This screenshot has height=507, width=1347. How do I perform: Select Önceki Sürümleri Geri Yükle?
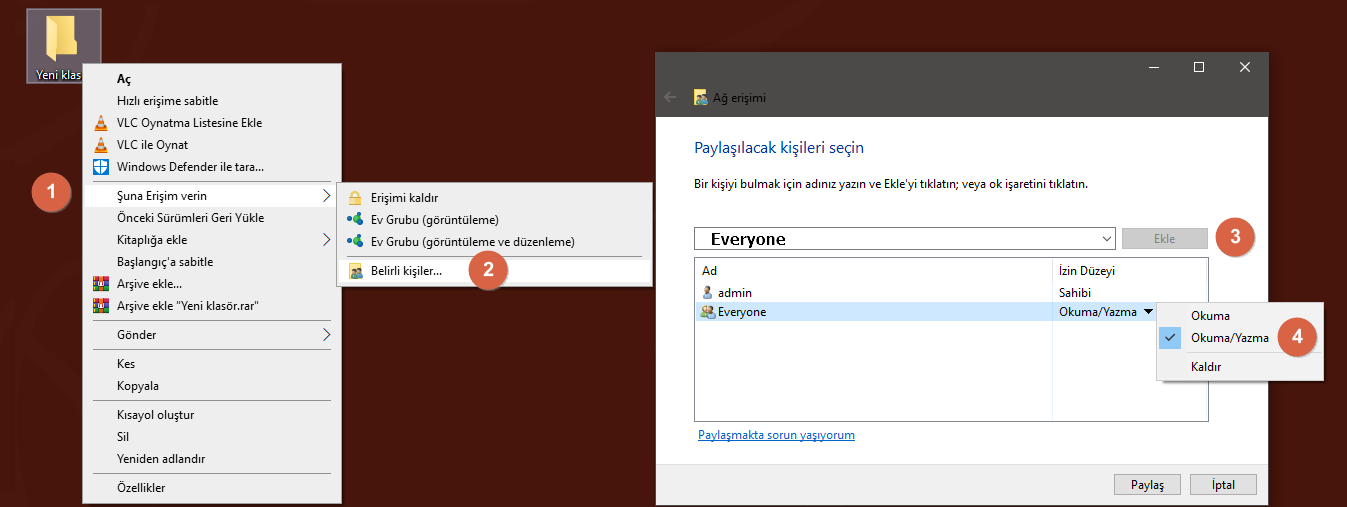[x=213, y=218]
